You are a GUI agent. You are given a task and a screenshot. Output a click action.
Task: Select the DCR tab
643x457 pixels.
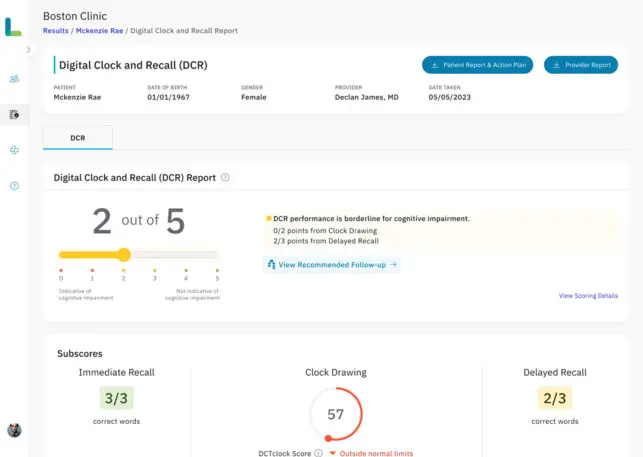[78, 138]
